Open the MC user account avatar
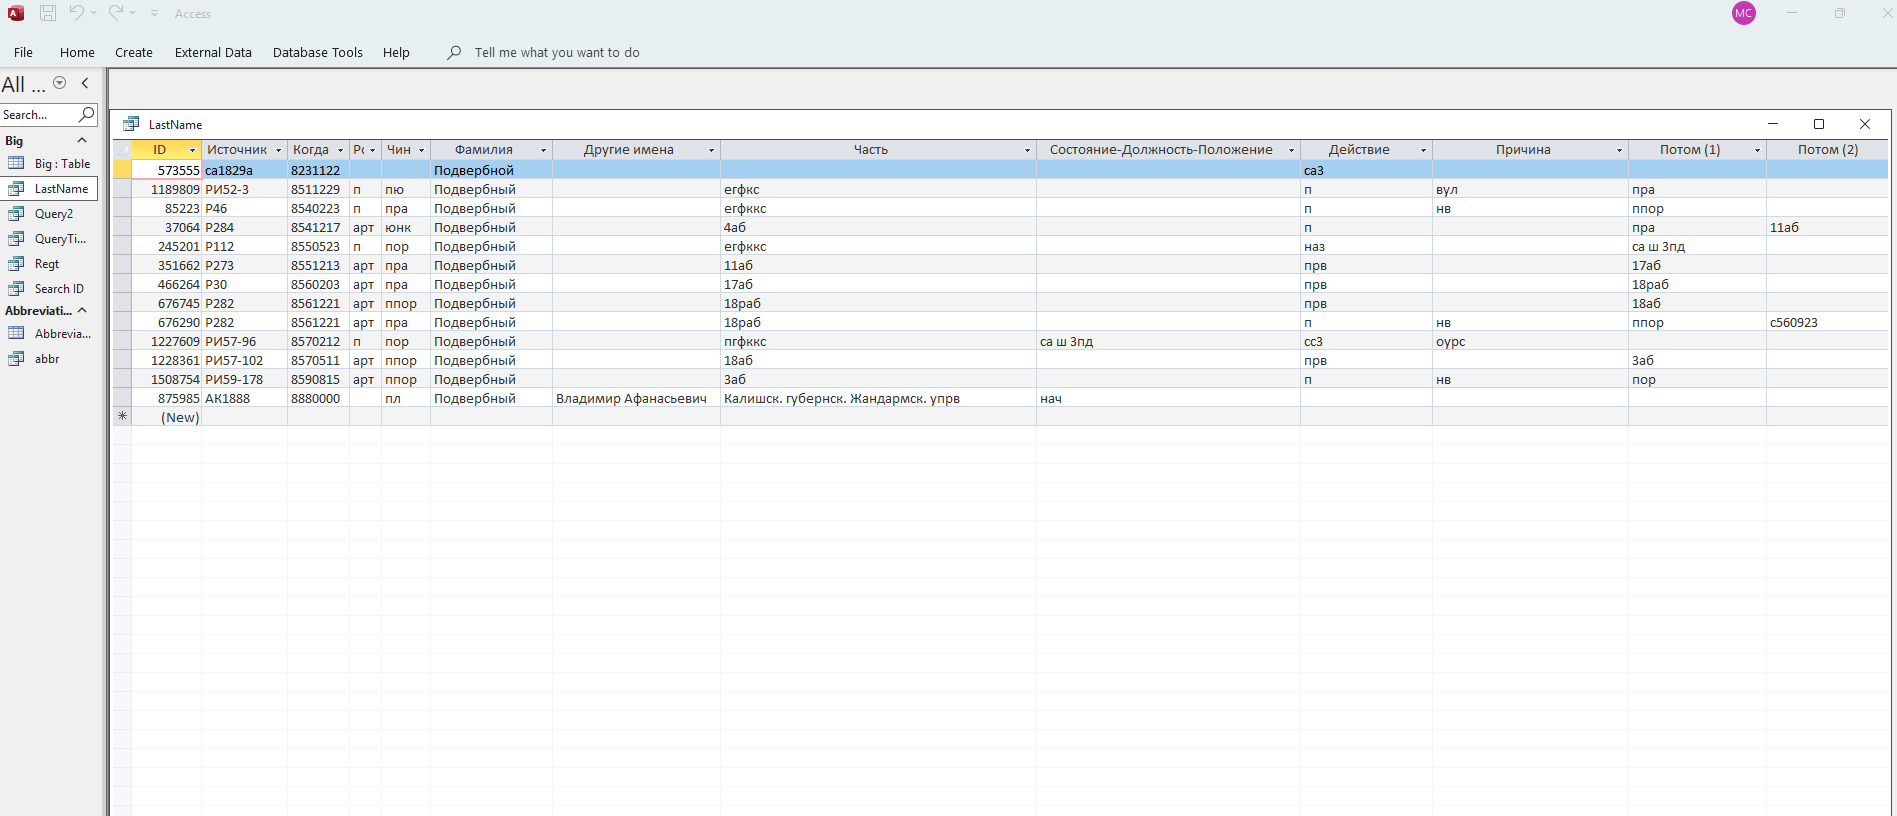 pyautogui.click(x=1744, y=13)
